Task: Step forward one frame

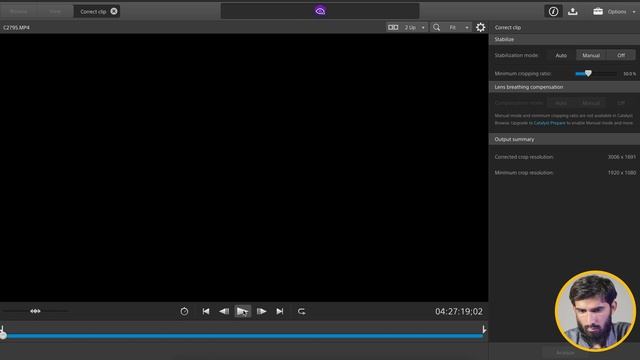Action: tap(262, 311)
